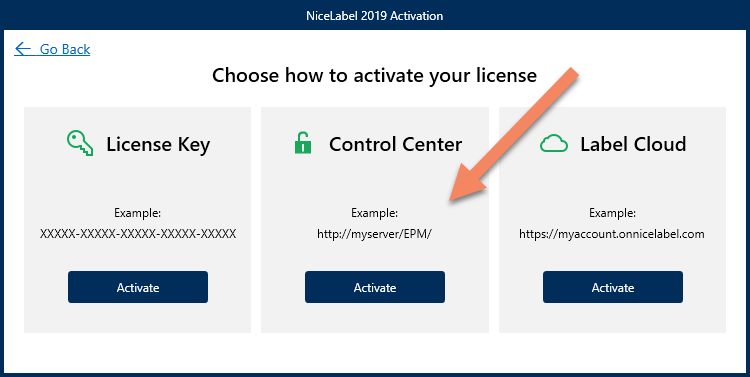Select the Control Center heading
This screenshot has width=750, height=377.
point(396,144)
